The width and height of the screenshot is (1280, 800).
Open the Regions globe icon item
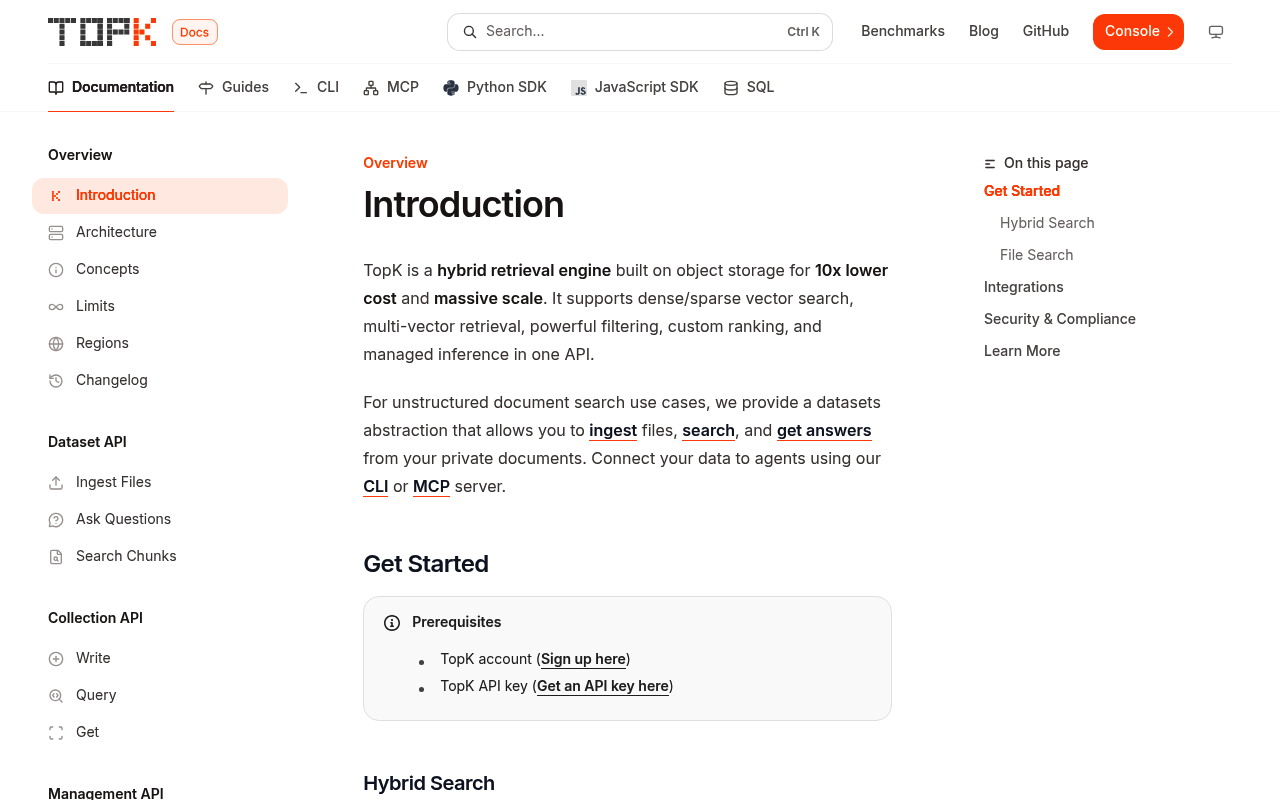[x=56, y=343]
